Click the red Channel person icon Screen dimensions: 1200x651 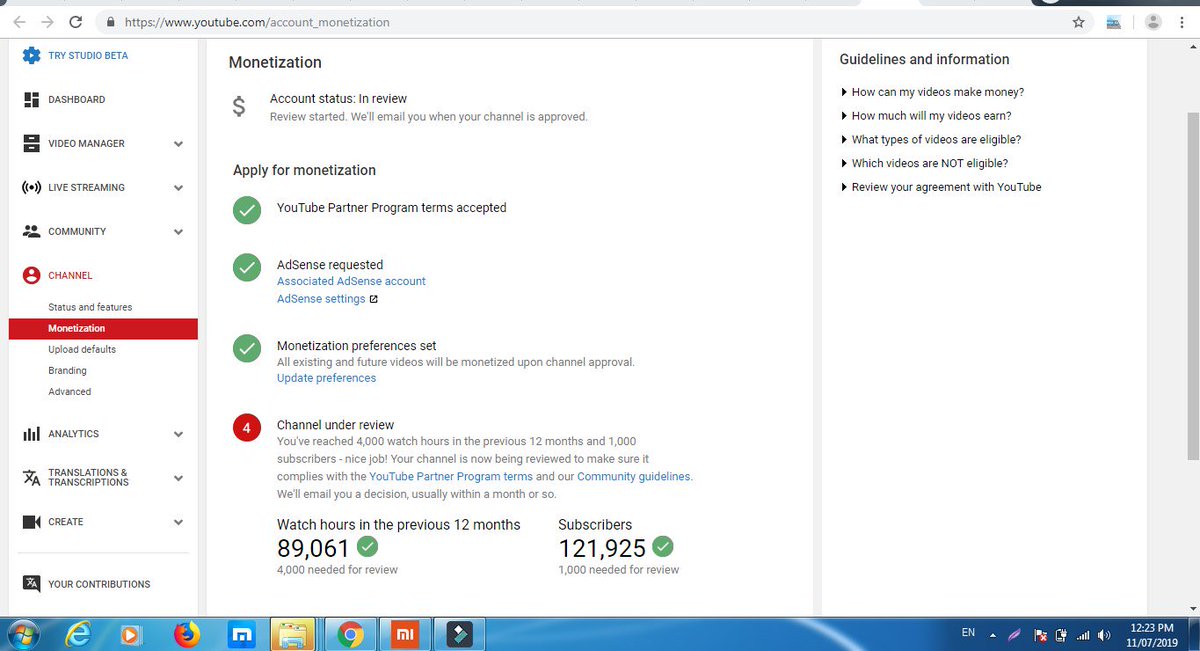(31, 275)
